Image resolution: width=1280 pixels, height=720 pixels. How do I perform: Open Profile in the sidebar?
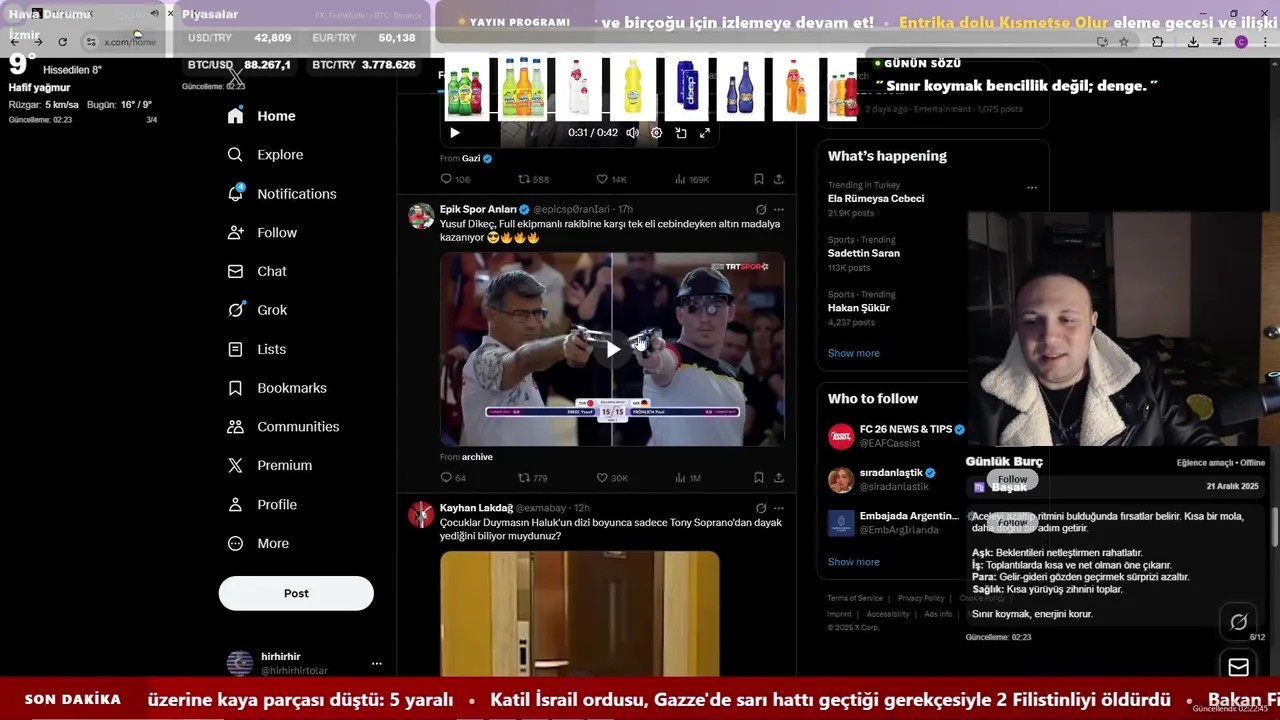[262, 505]
